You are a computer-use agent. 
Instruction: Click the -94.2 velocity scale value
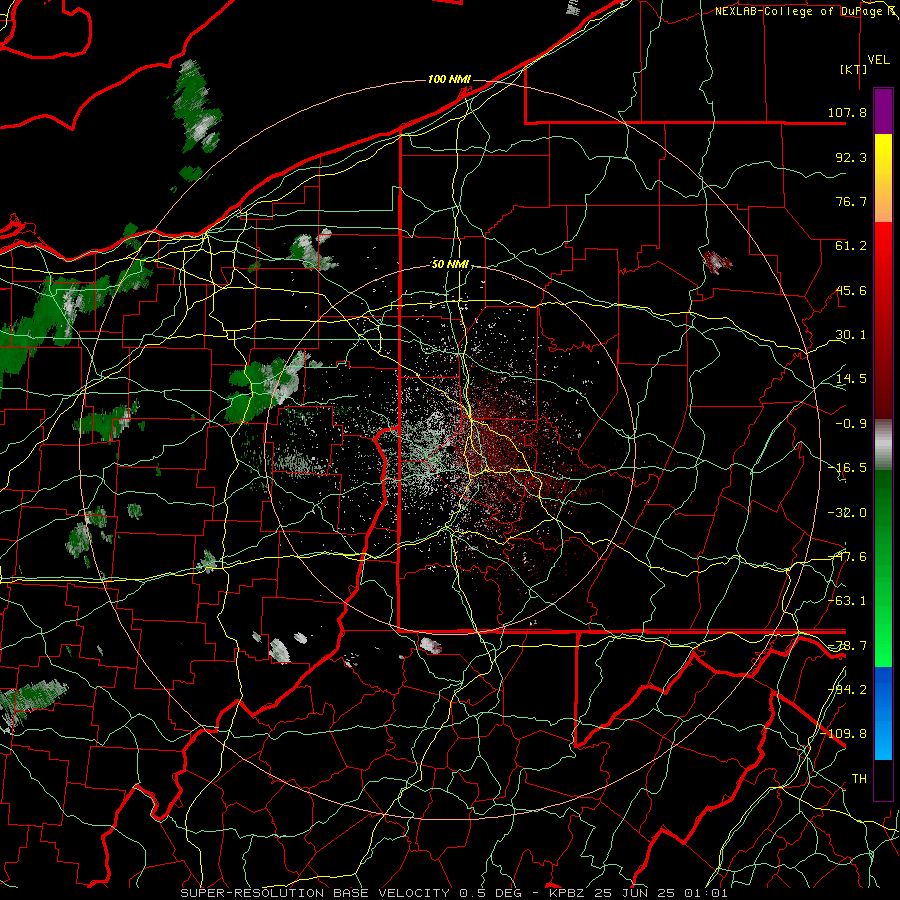coord(848,690)
